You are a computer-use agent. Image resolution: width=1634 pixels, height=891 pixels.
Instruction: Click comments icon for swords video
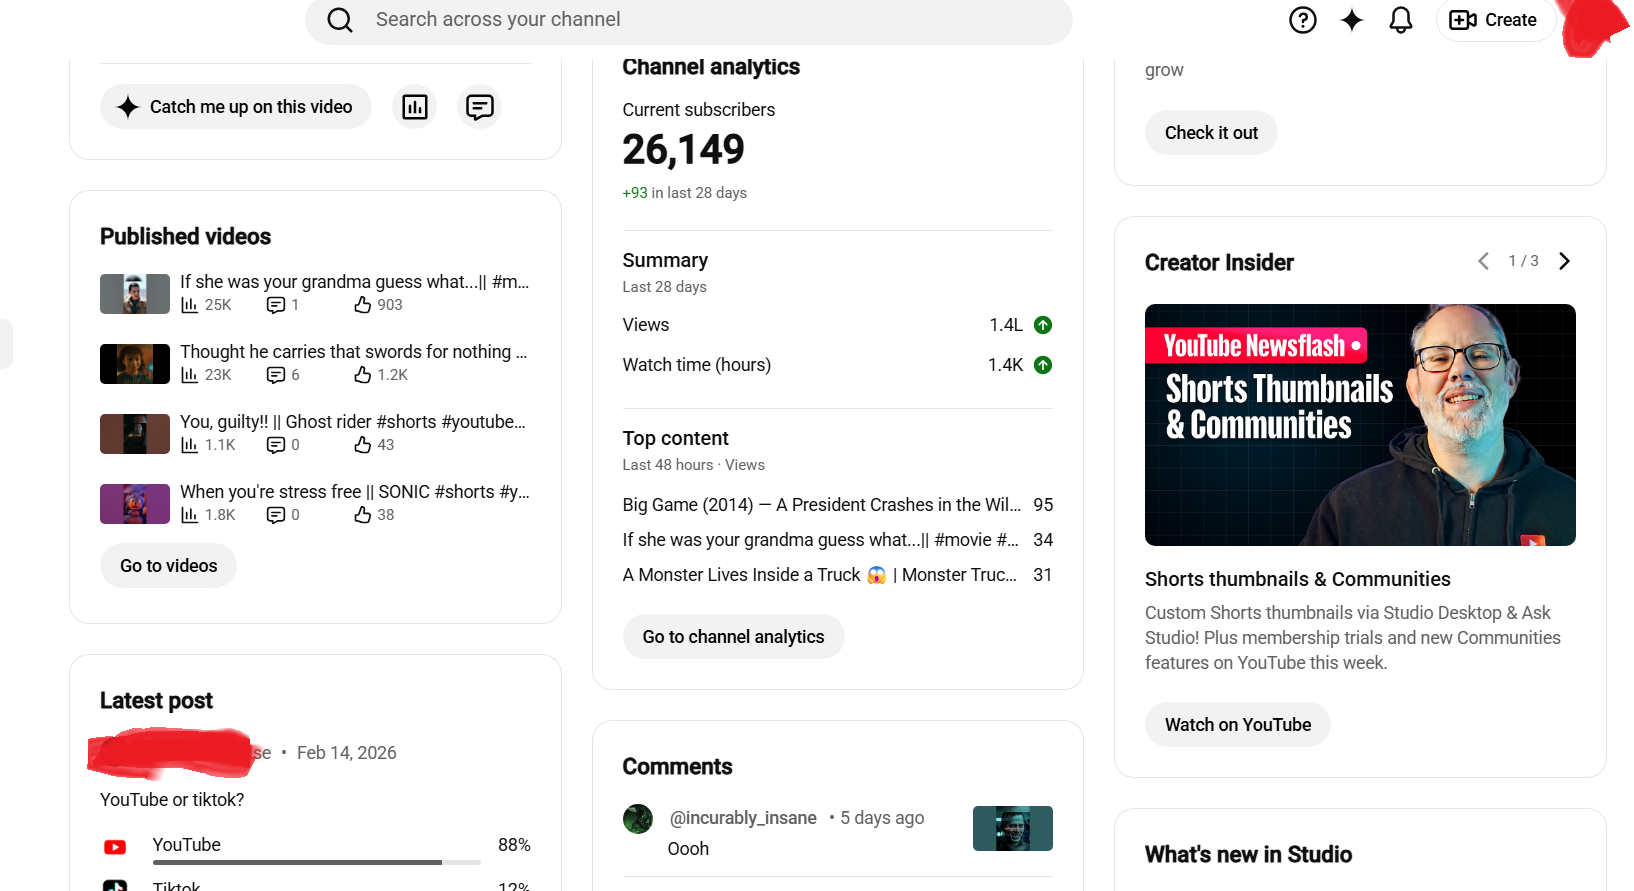click(x=276, y=375)
